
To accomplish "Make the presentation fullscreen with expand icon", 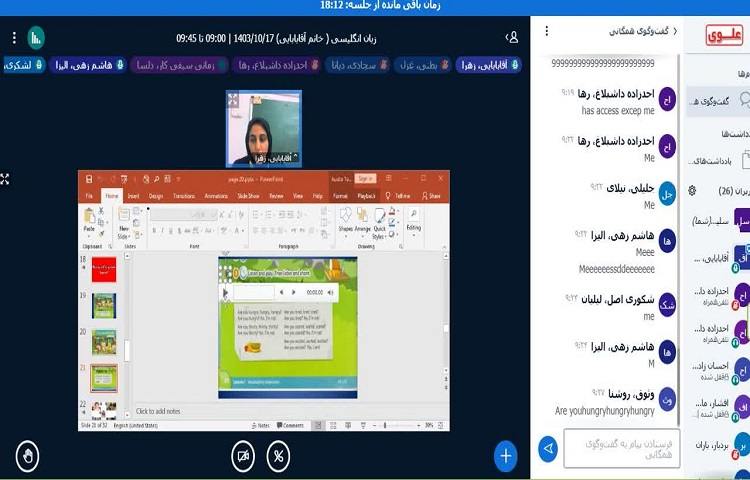I will tap(5, 179).
